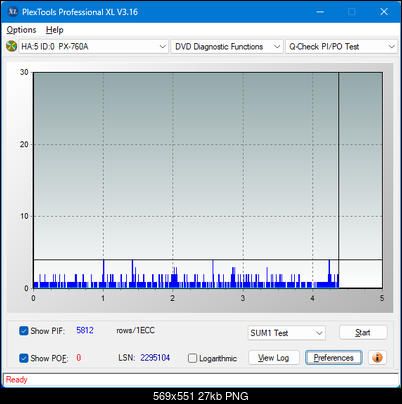Image resolution: width=402 pixels, height=404 pixels.
Task: Open Preferences
Action: coord(333,358)
